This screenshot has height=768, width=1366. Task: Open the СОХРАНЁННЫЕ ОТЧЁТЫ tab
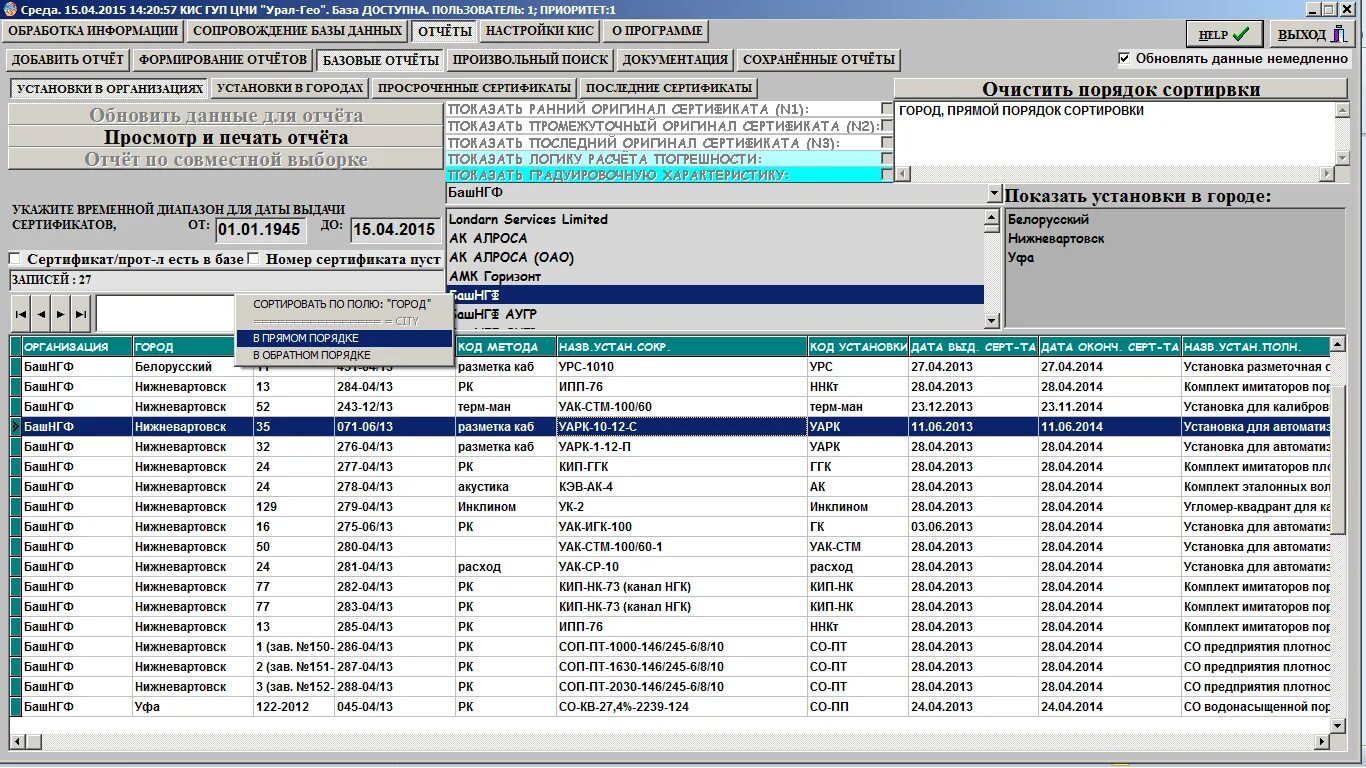click(819, 60)
